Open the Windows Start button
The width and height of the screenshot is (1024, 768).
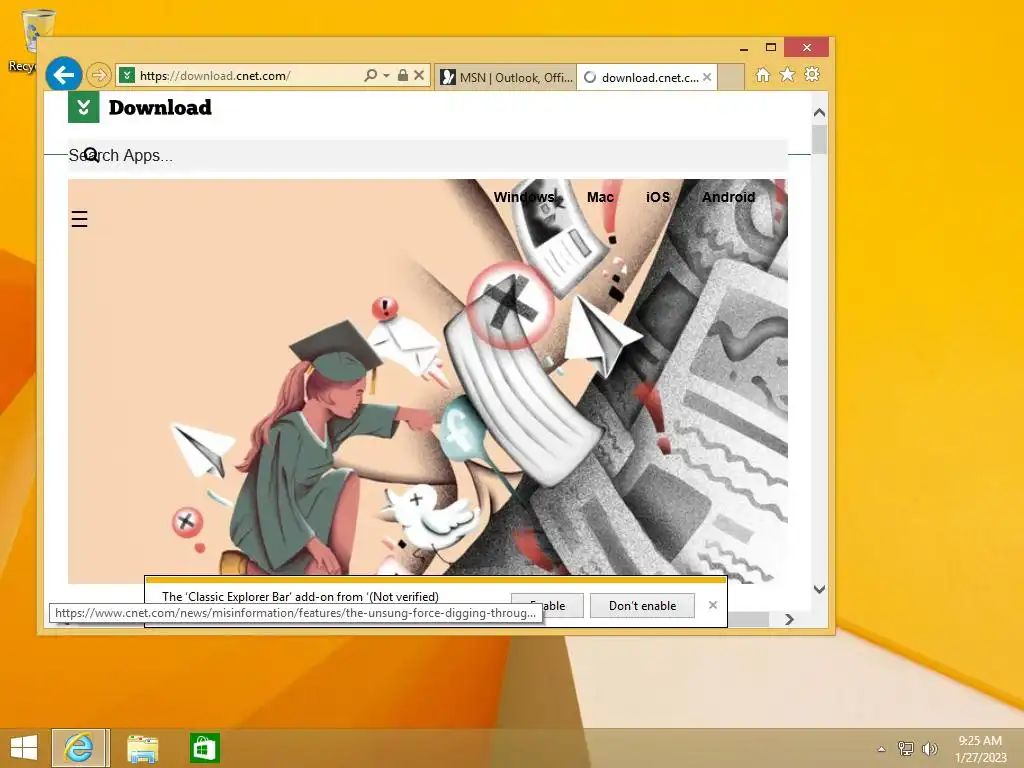click(24, 748)
